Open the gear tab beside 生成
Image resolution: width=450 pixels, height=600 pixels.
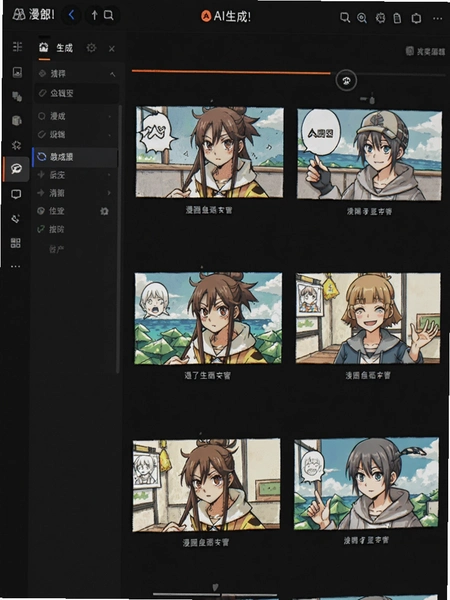[x=91, y=48]
